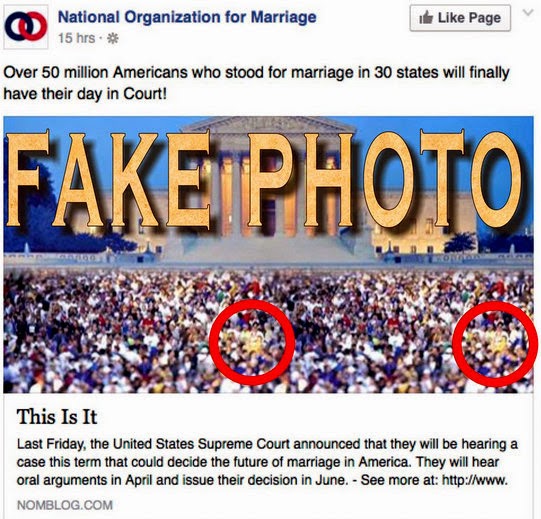The image size is (541, 519).
Task: Click the PHOTO word in overlay
Action: pyautogui.click(x=385, y=179)
